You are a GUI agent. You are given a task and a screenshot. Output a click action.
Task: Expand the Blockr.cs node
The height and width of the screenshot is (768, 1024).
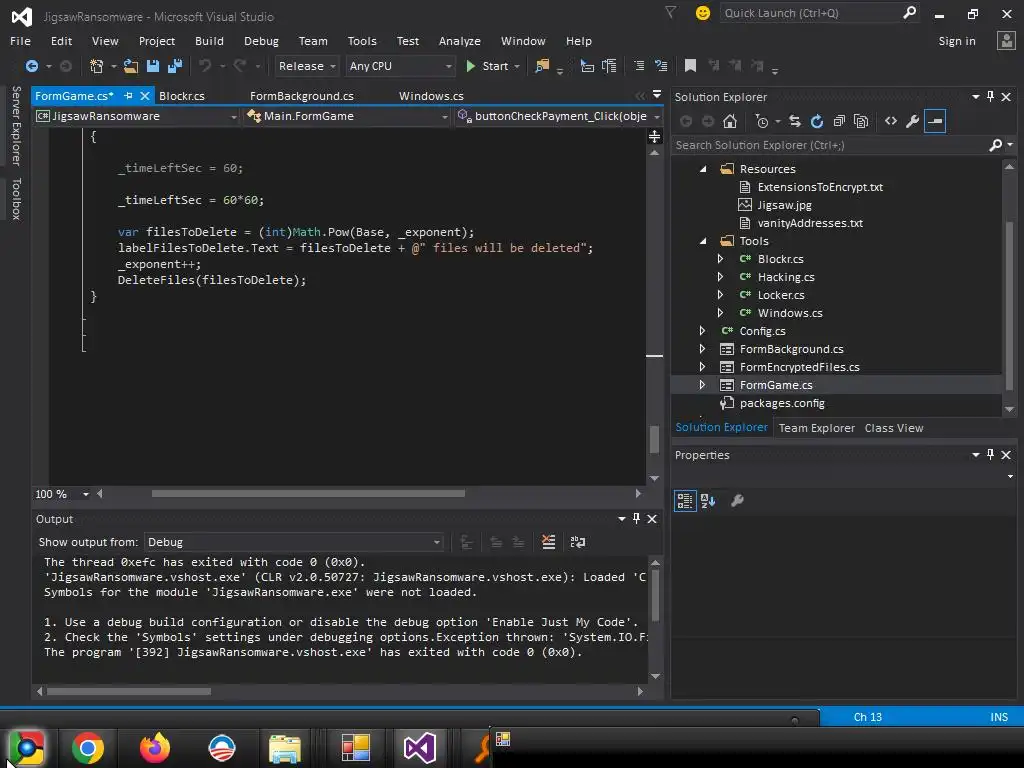(720, 259)
